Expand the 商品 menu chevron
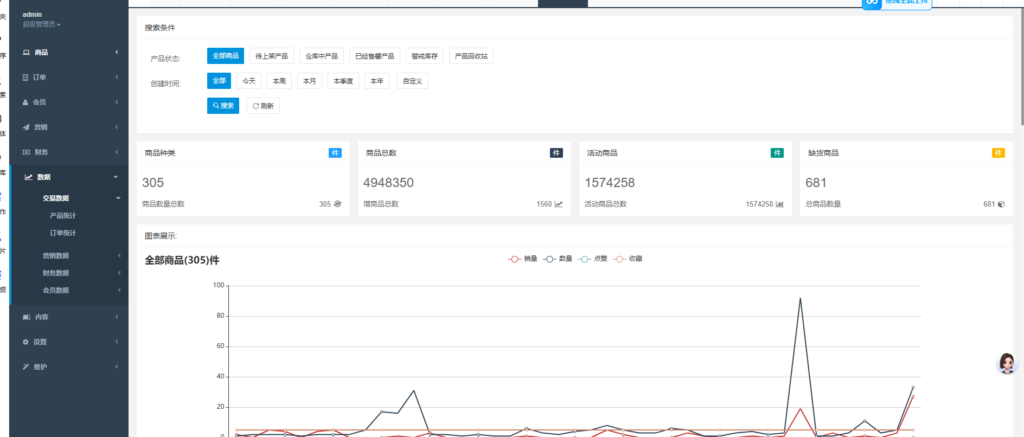1024x437 pixels. [x=117, y=52]
